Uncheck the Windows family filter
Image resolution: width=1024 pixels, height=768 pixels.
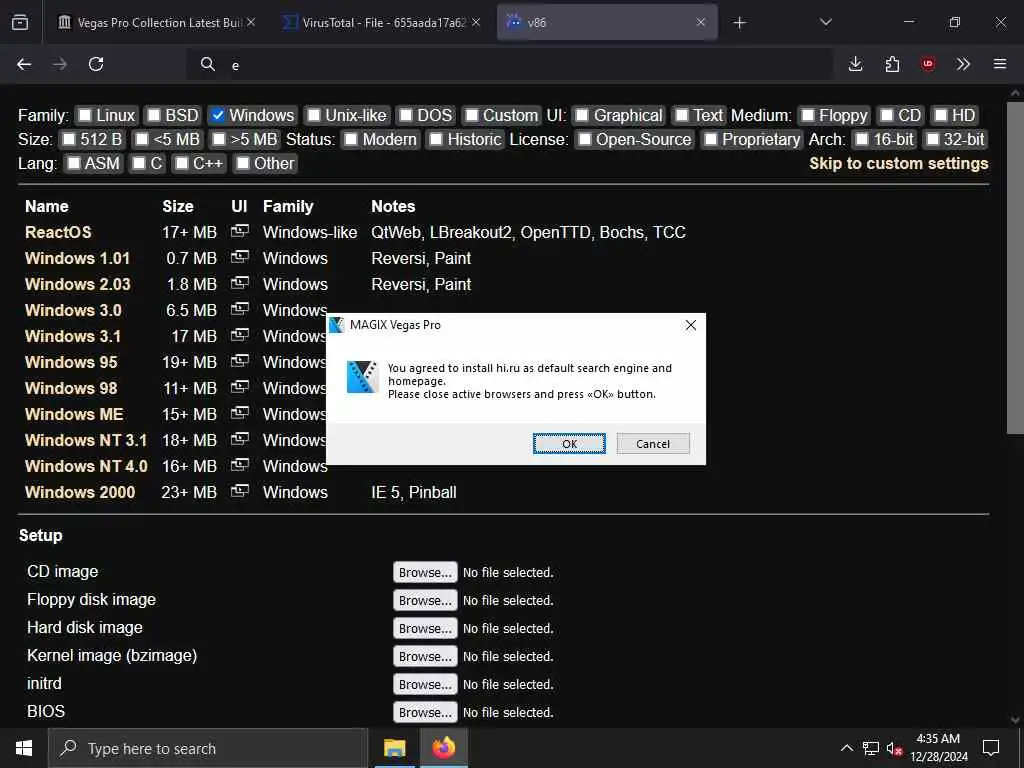218,116
